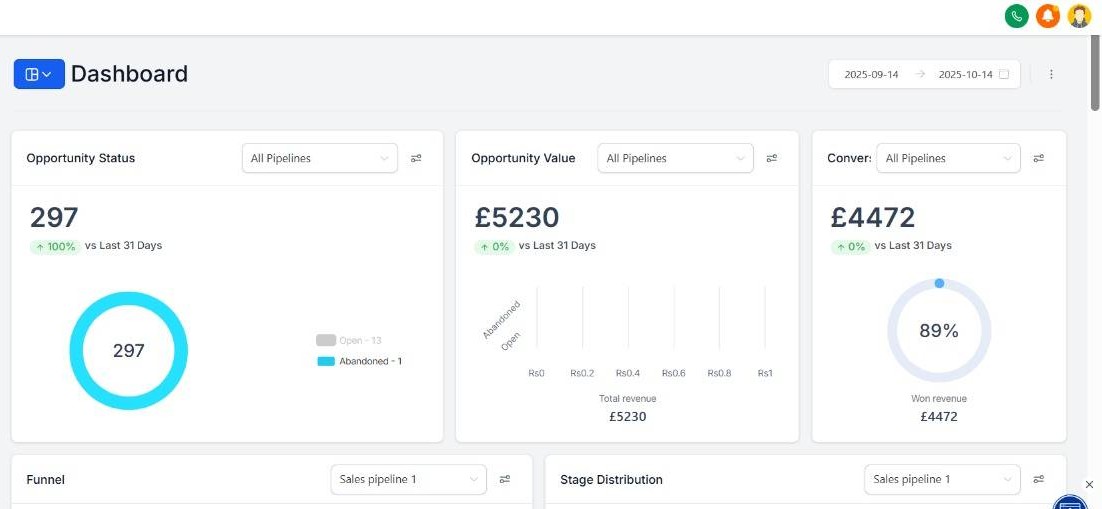Expand Opportunity Value All Pipelines dropdown
Image resolution: width=1102 pixels, height=509 pixels.
pyautogui.click(x=675, y=158)
